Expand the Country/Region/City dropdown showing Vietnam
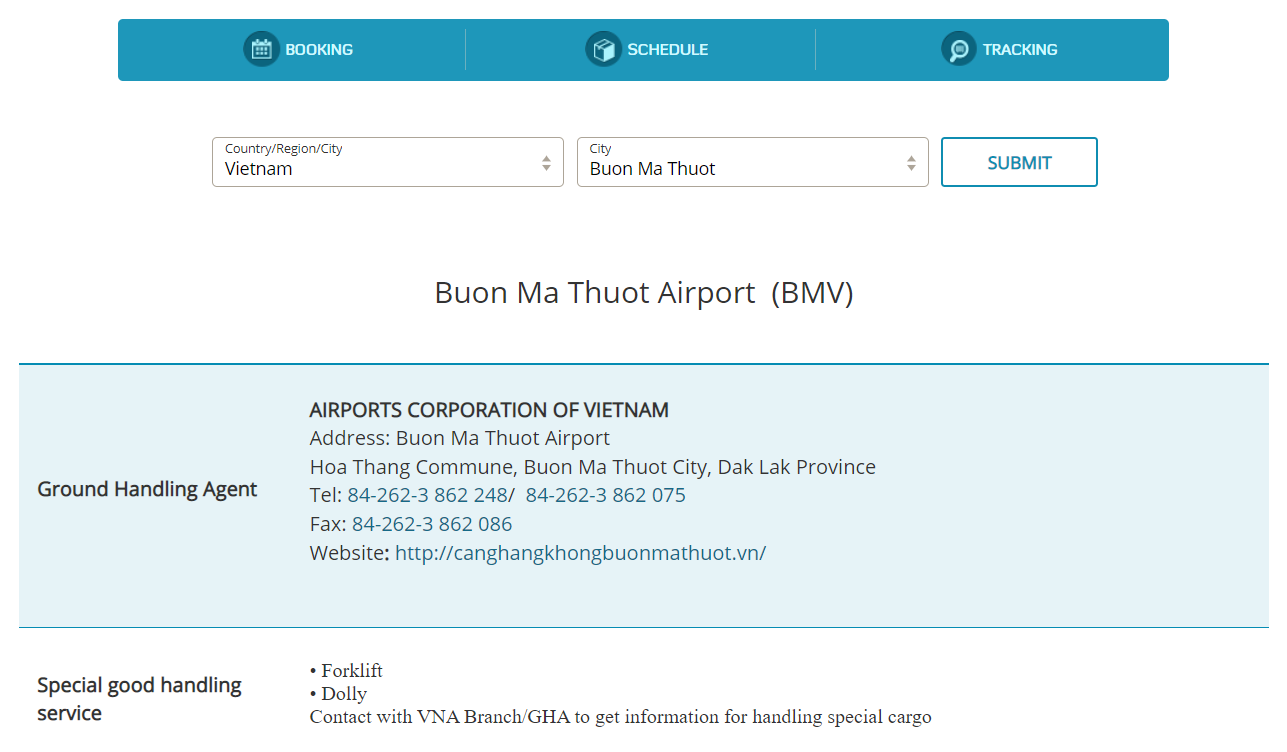1287x752 pixels. pyautogui.click(x=388, y=162)
